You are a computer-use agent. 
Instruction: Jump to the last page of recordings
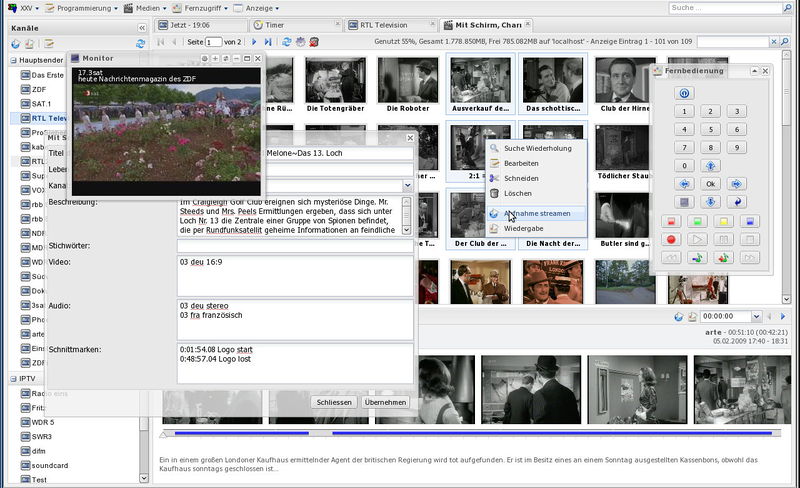point(268,42)
